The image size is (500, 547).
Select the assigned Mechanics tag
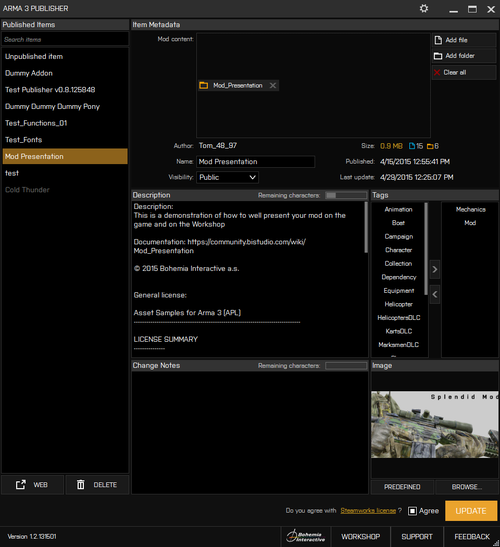[x=470, y=209]
